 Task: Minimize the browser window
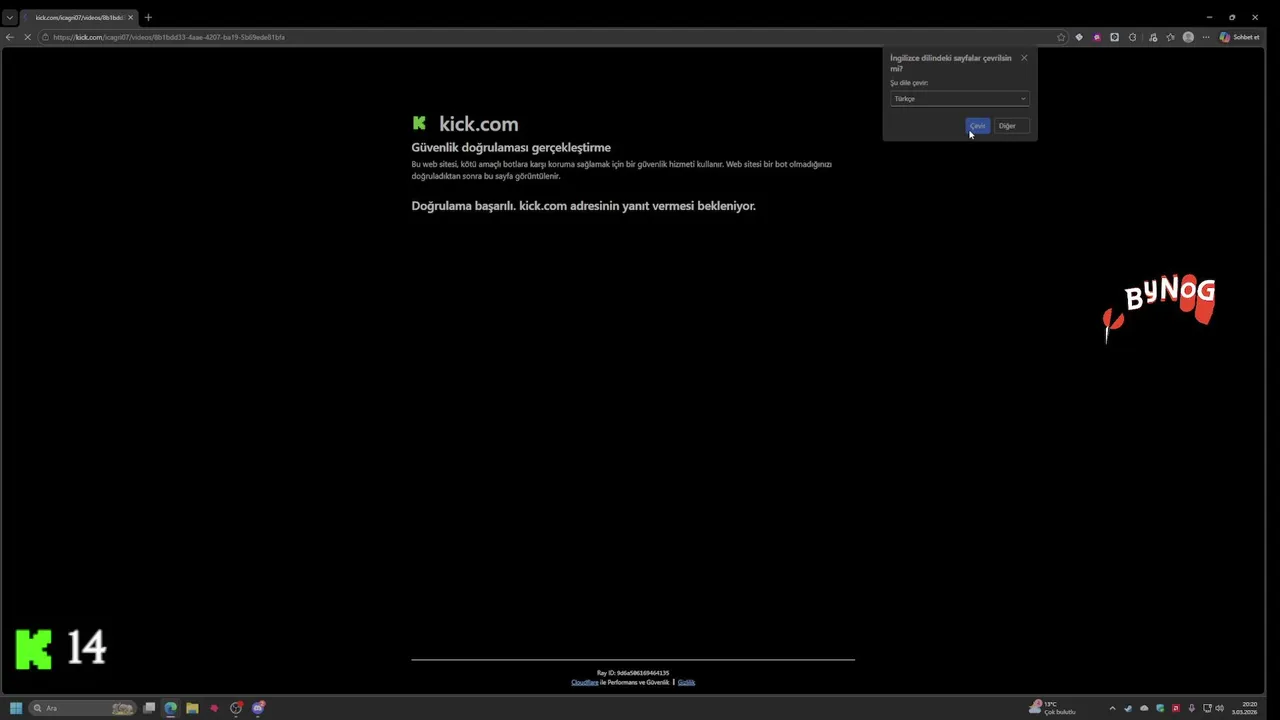[x=1209, y=17]
